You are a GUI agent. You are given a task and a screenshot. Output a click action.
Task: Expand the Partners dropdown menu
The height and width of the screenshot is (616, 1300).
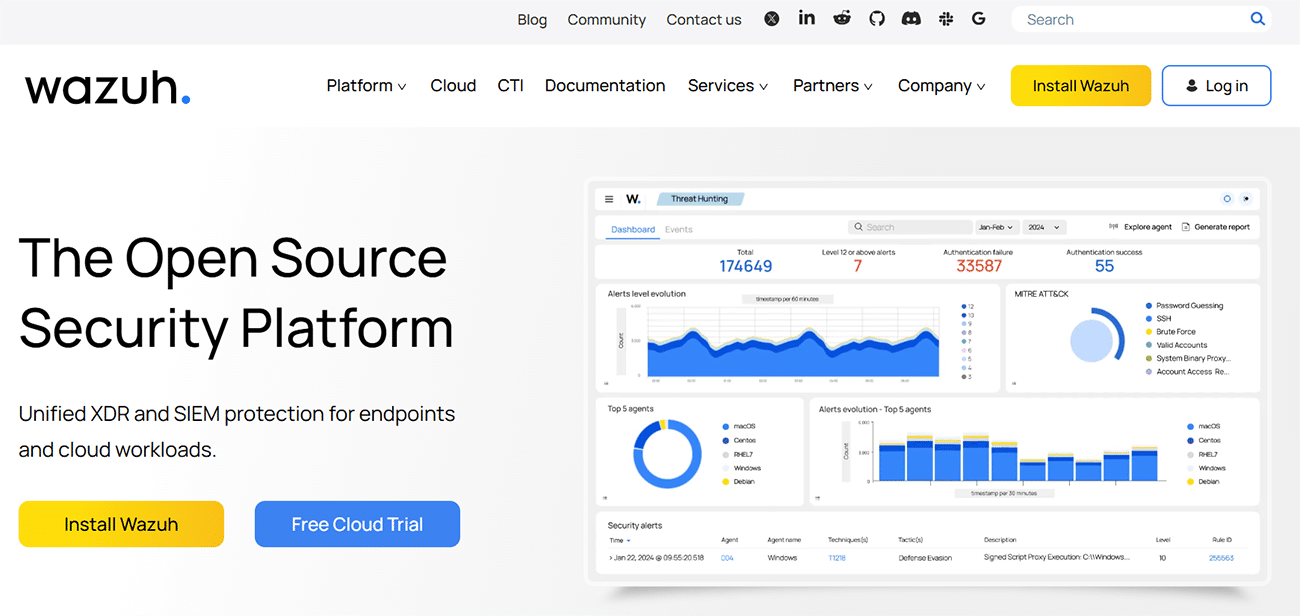pyautogui.click(x=832, y=86)
